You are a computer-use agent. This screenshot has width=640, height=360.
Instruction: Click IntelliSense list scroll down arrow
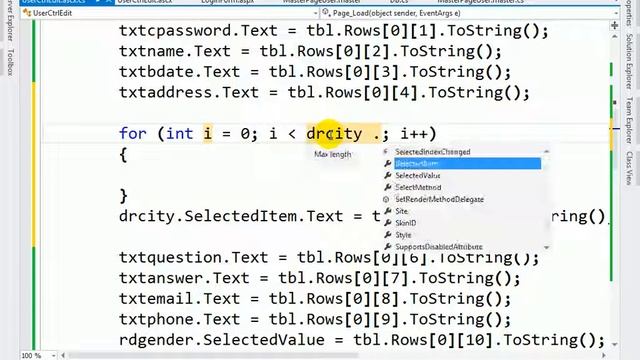click(x=547, y=247)
